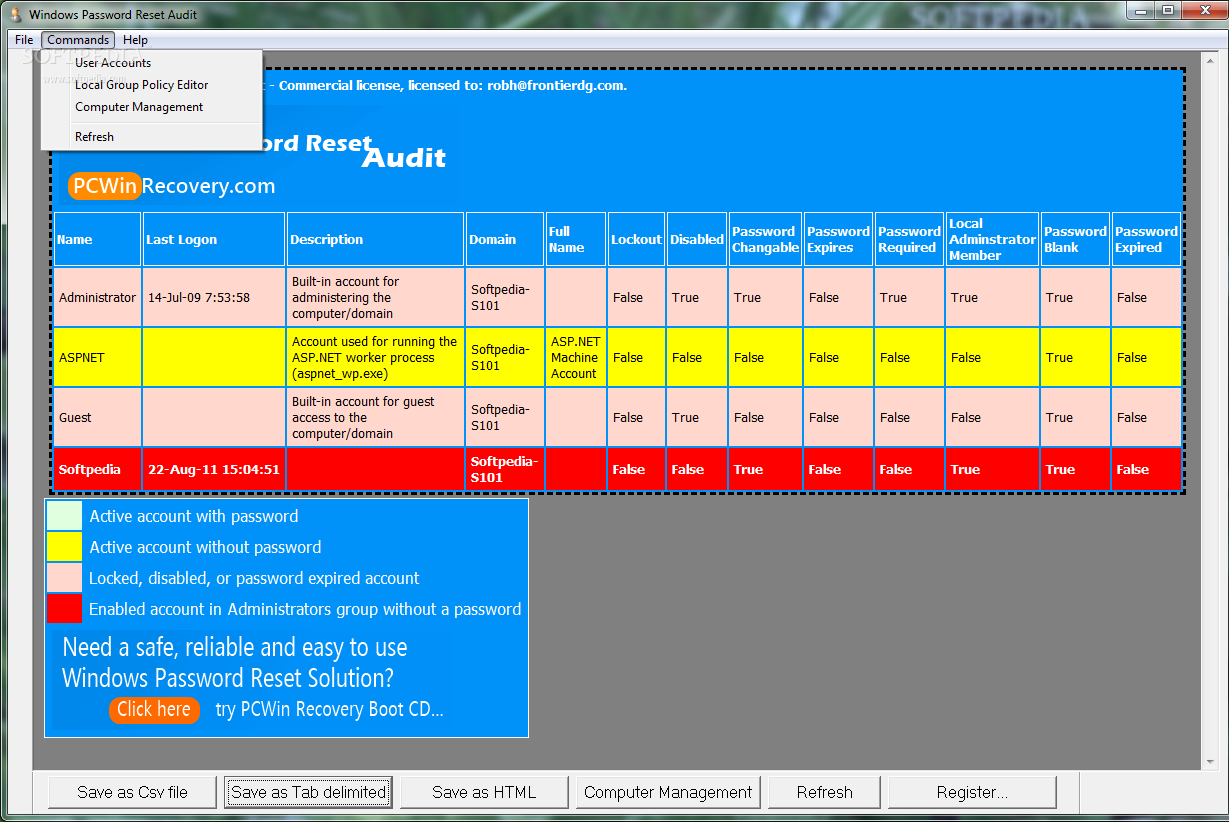
Task: Click the Password Required column header
Action: pos(910,239)
